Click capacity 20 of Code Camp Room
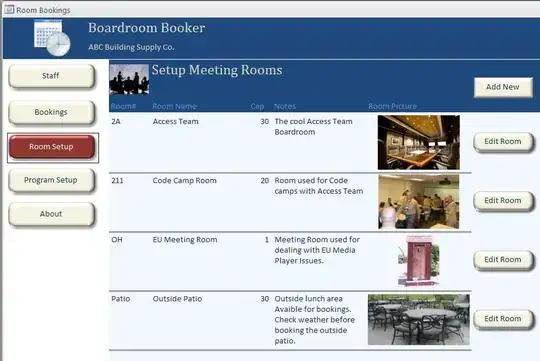Viewport: 540px width, 361px height. point(264,180)
